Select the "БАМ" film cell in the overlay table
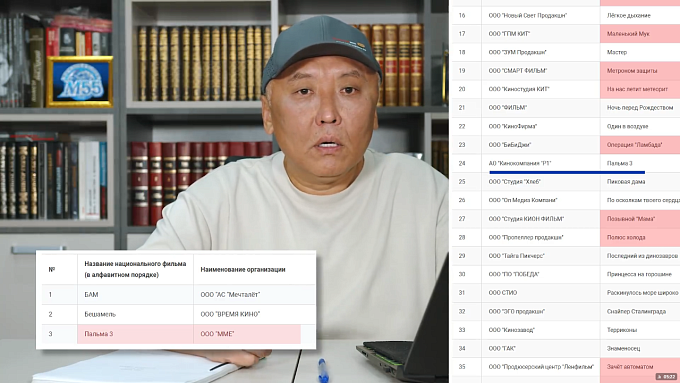The width and height of the screenshot is (680, 383). point(135,295)
